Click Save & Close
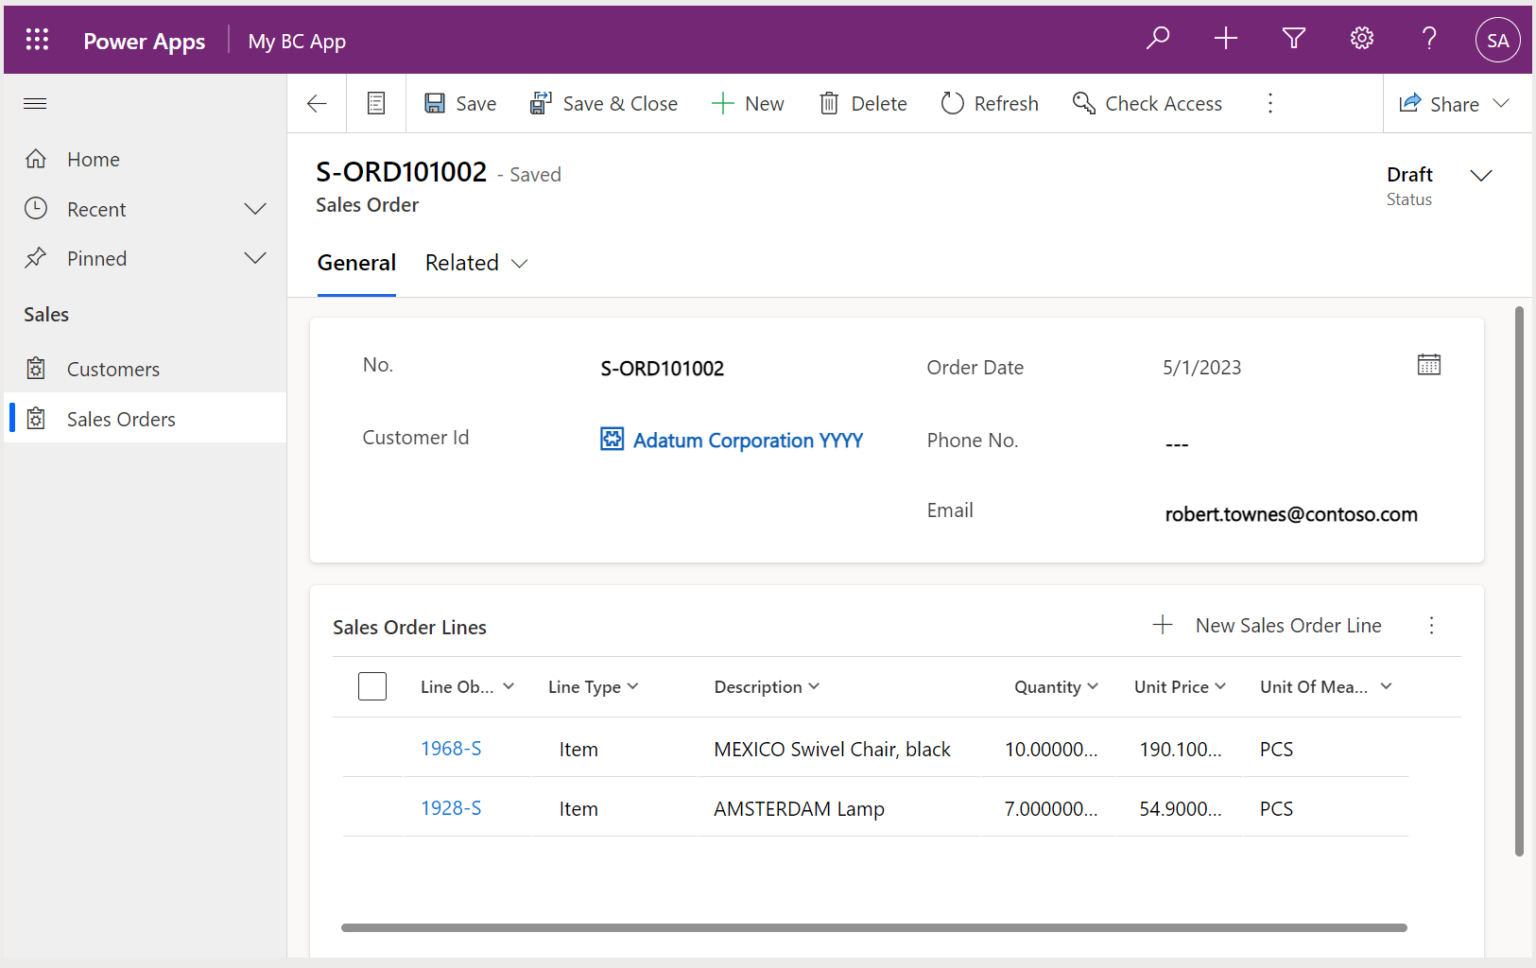Screen dimensions: 1536x968 [x=604, y=103]
